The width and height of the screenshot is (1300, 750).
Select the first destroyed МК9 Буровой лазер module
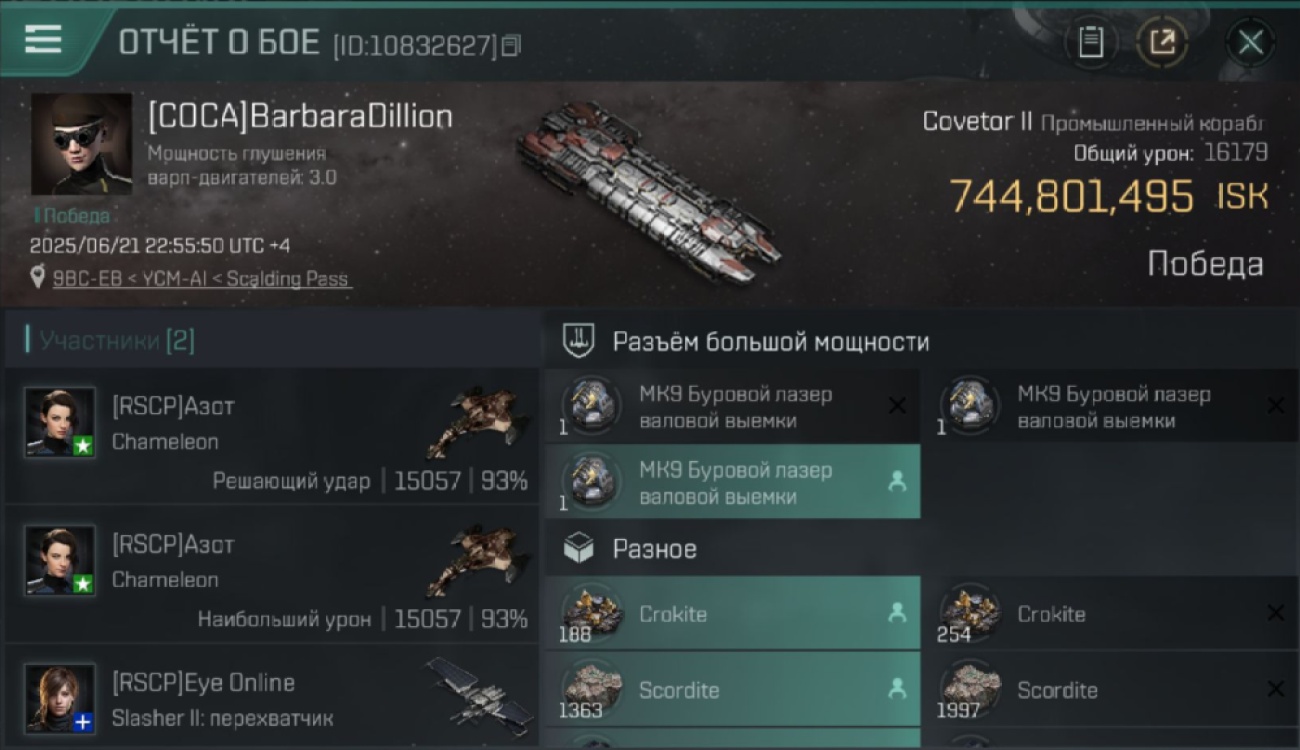pos(732,406)
